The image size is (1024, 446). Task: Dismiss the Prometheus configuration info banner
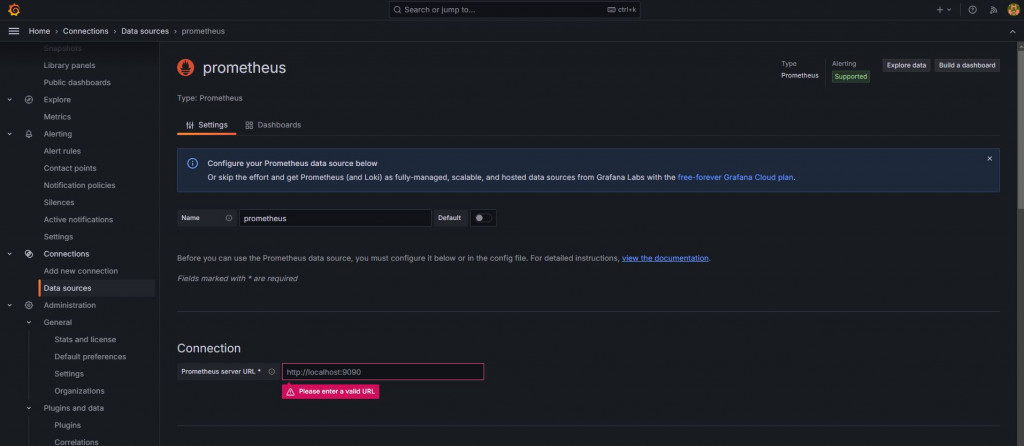990,158
